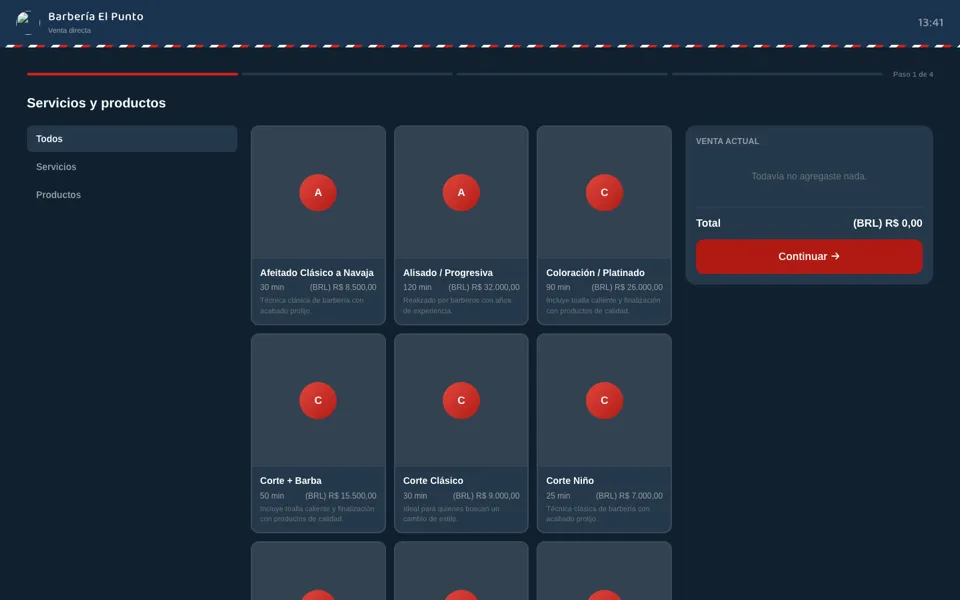Click the Servicios y productos heading
Image resolution: width=960 pixels, height=600 pixels.
click(x=96, y=103)
